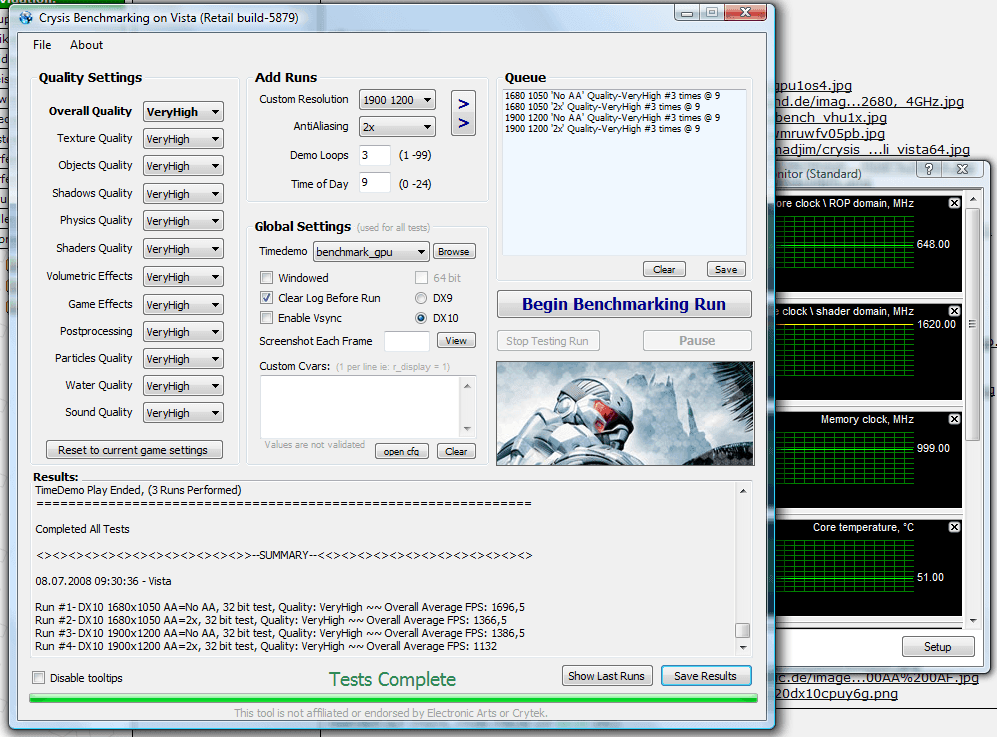Open the Texture Quality dropdown
997x737 pixels.
point(183,139)
